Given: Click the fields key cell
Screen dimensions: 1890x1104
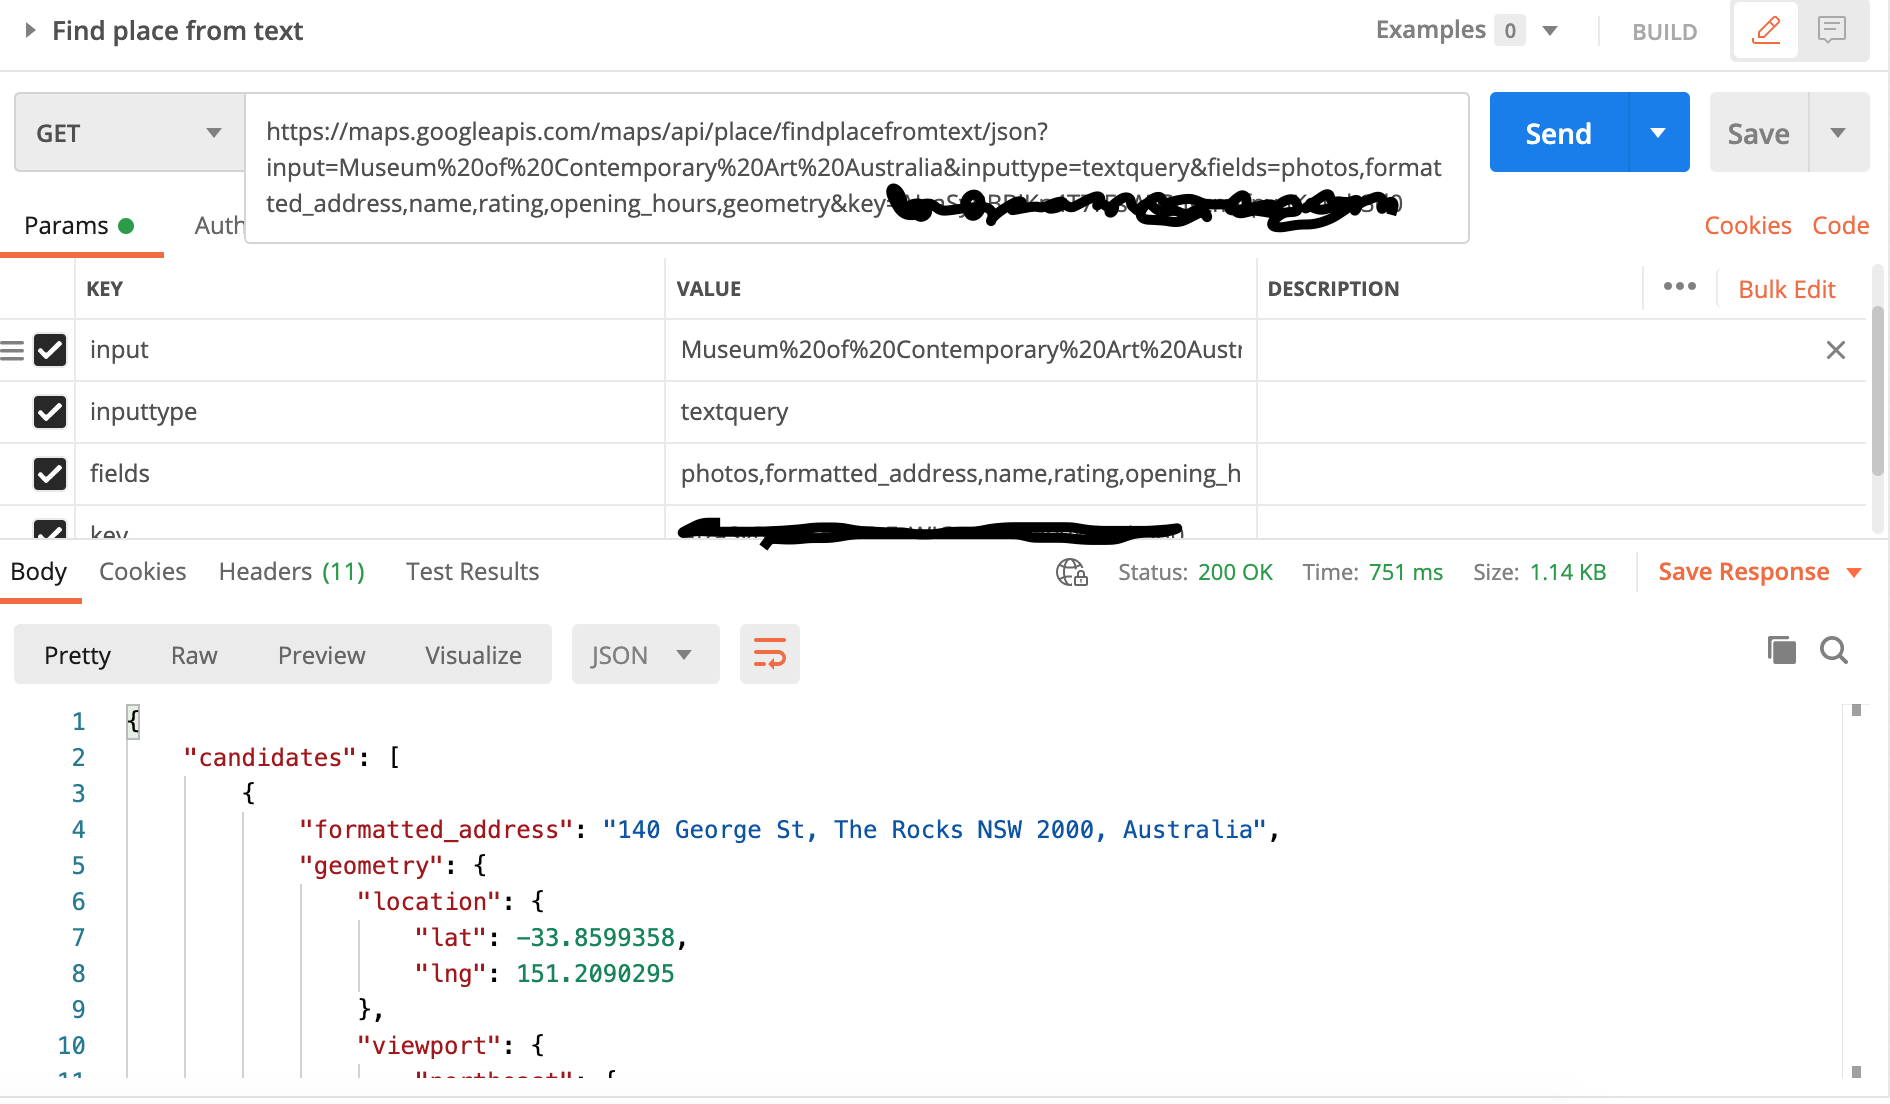Looking at the screenshot, I should point(370,474).
